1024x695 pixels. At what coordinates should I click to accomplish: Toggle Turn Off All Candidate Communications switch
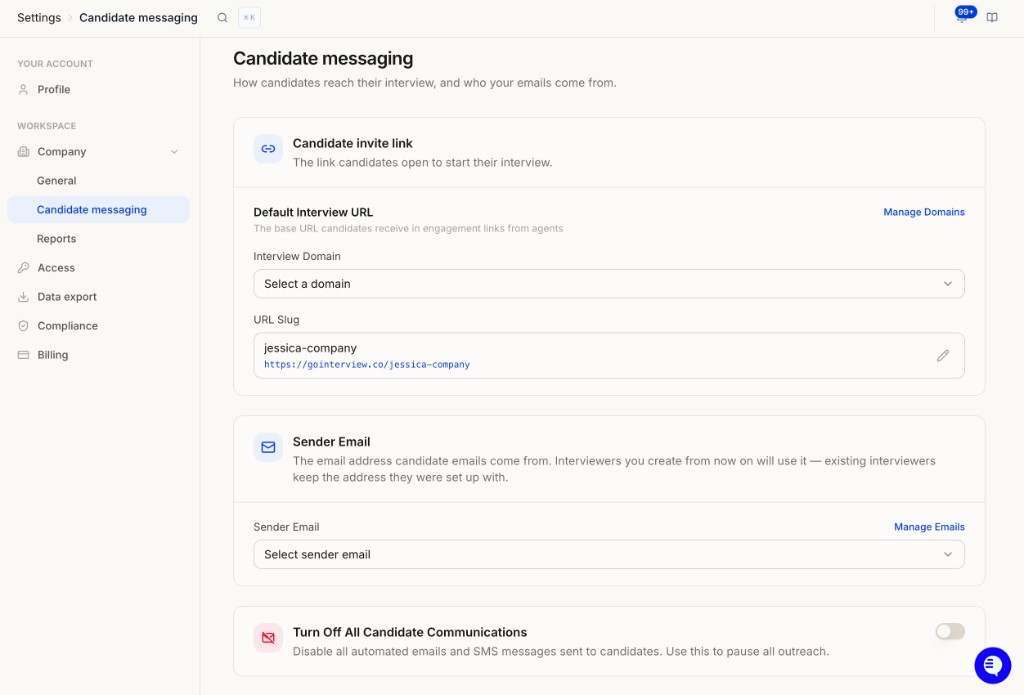[950, 631]
